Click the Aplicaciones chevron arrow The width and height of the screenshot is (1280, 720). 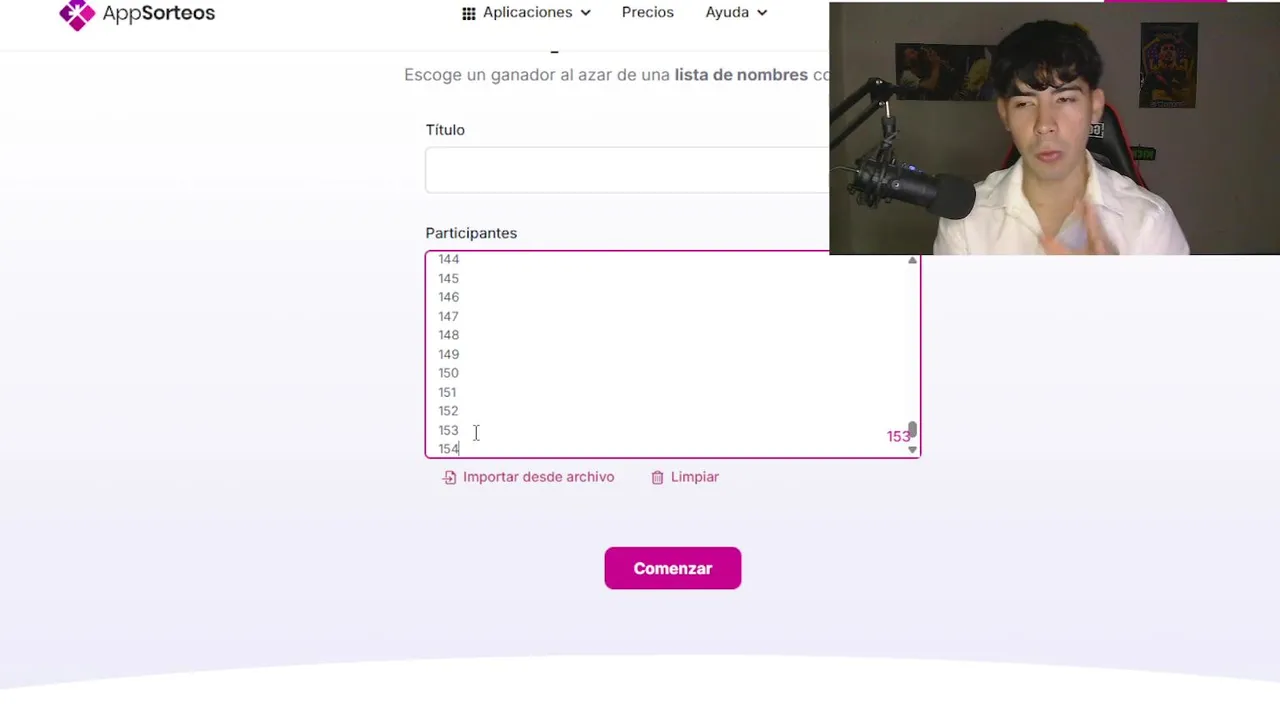pos(585,13)
